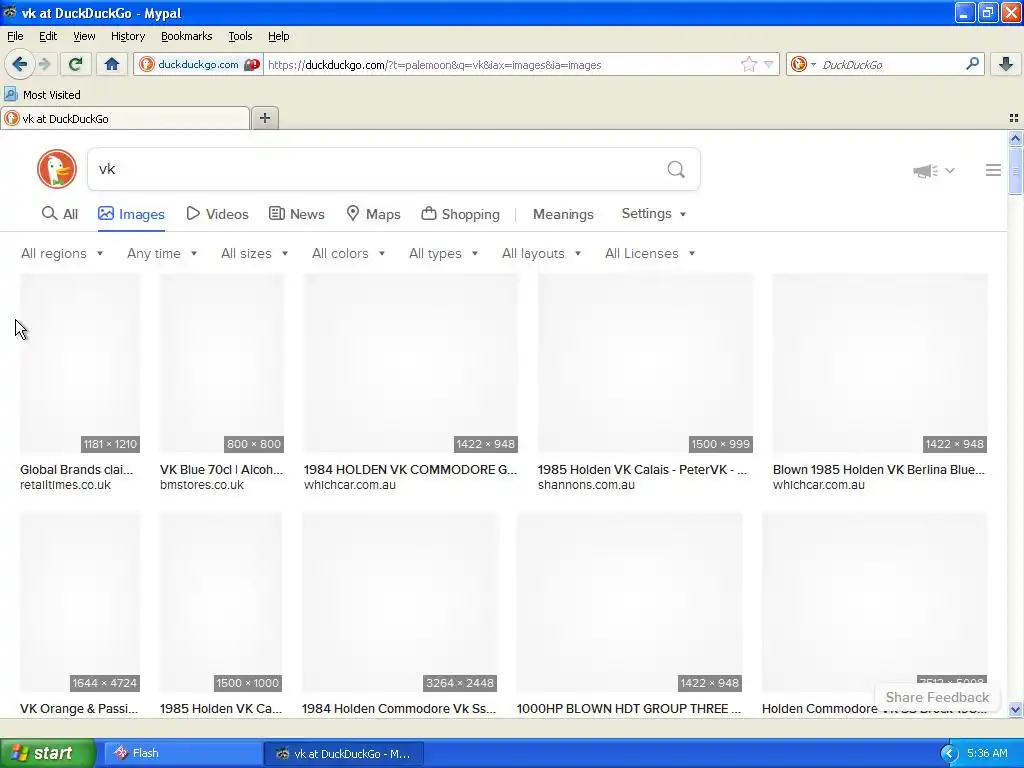Image resolution: width=1024 pixels, height=768 pixels.
Task: Open the Global Brands image thumbnail
Action: click(80, 363)
